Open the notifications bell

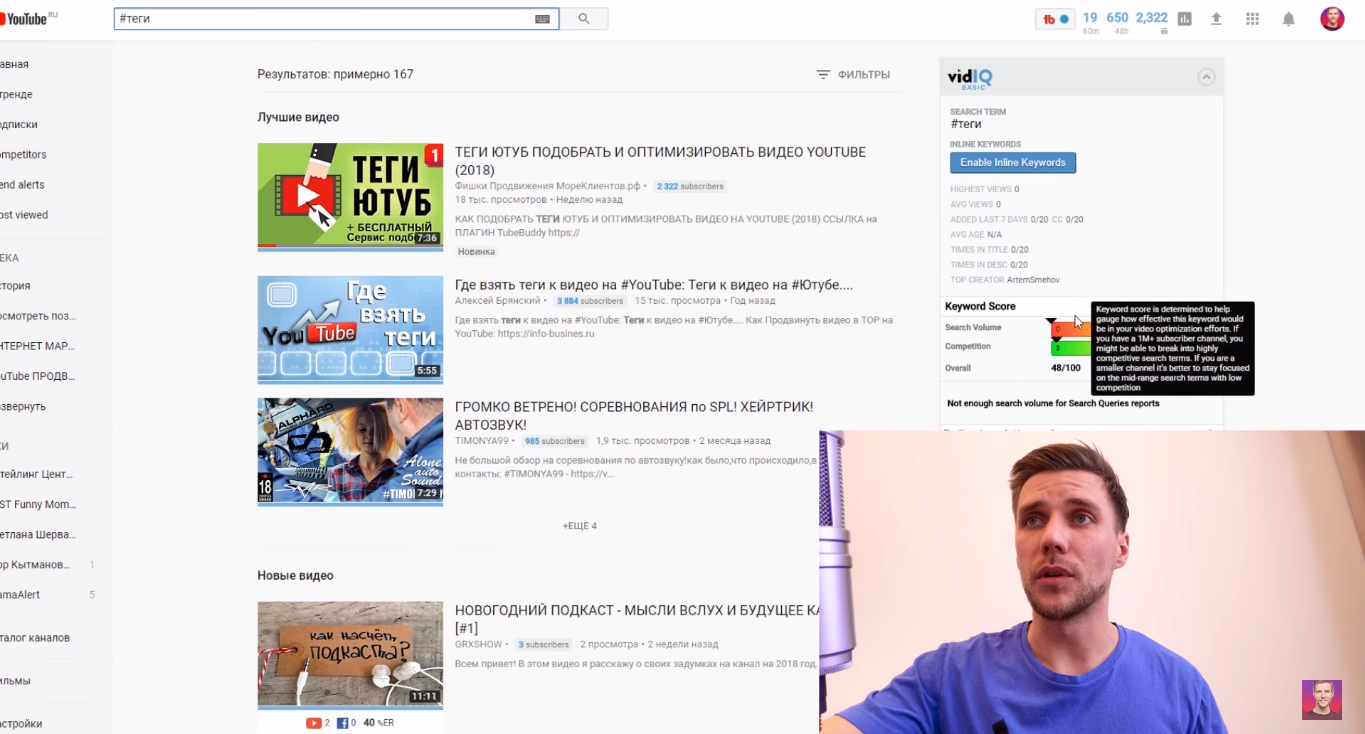1288,19
